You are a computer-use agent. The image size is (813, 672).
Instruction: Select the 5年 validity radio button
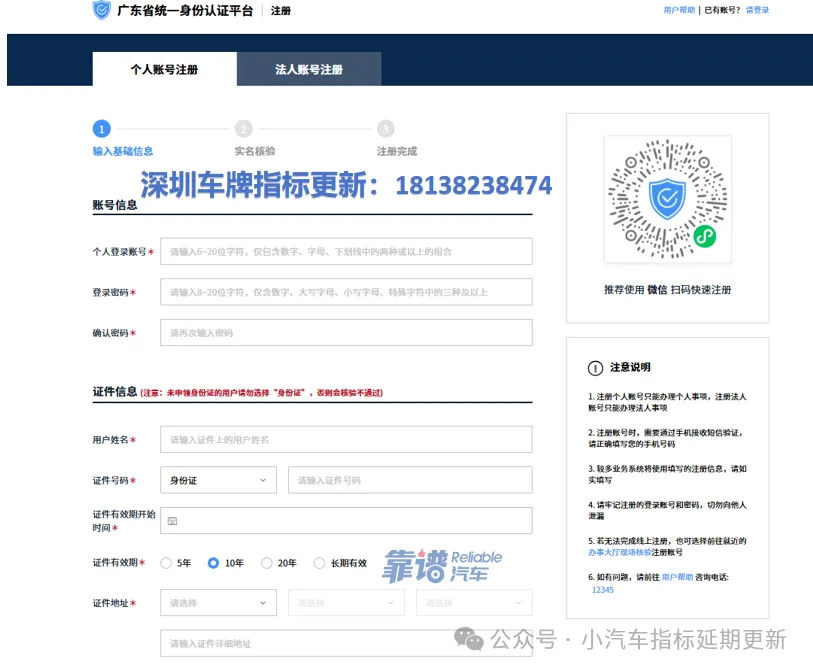click(x=166, y=563)
